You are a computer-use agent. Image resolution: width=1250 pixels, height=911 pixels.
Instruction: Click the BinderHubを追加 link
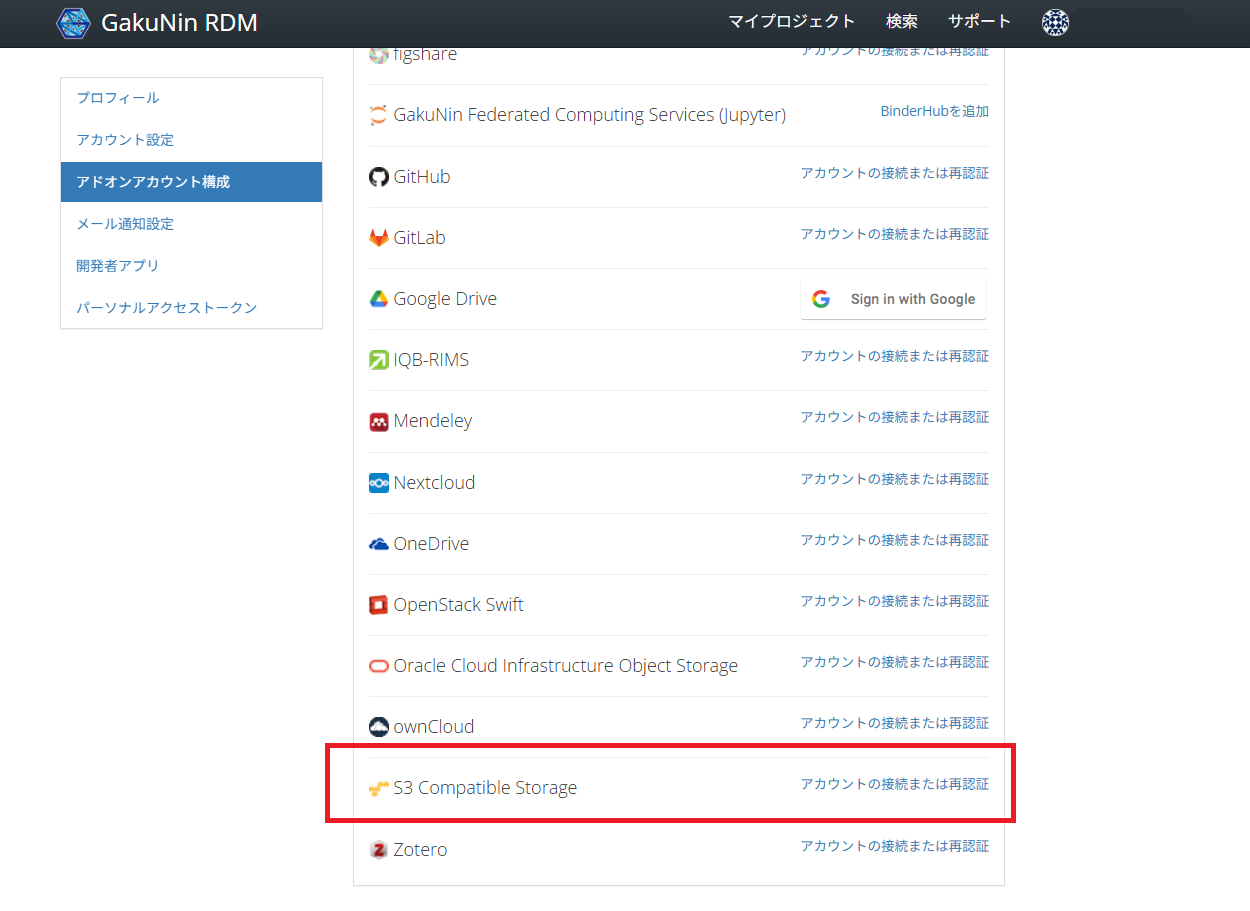coord(934,111)
